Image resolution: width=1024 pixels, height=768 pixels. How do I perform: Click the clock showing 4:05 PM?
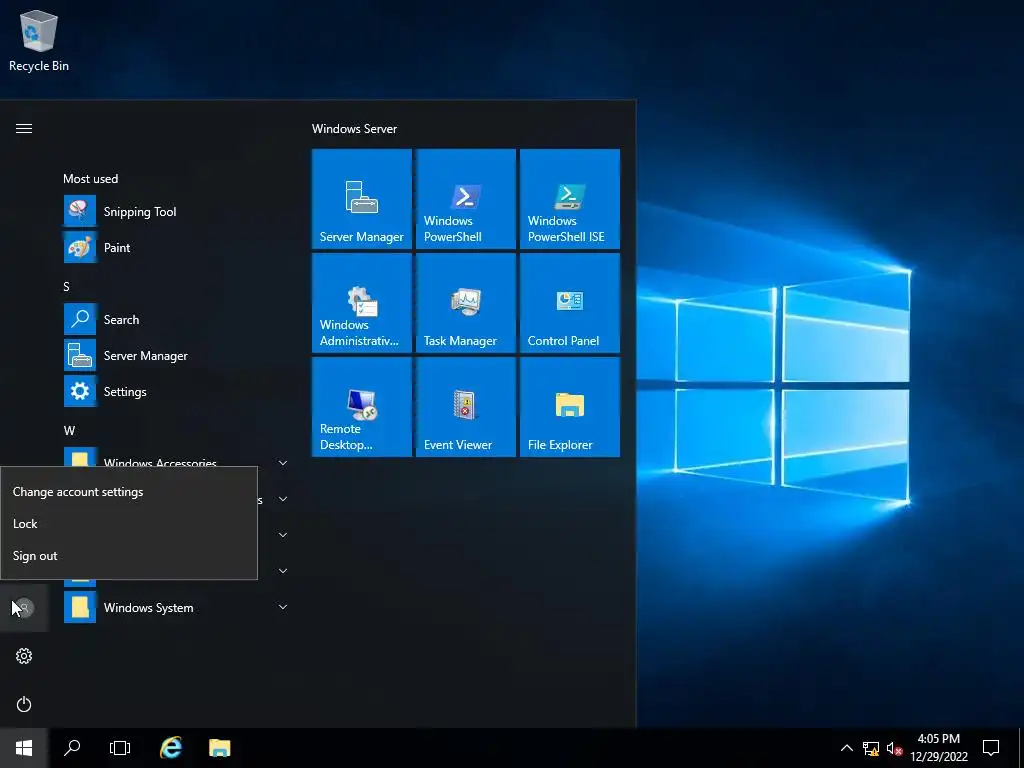point(939,748)
